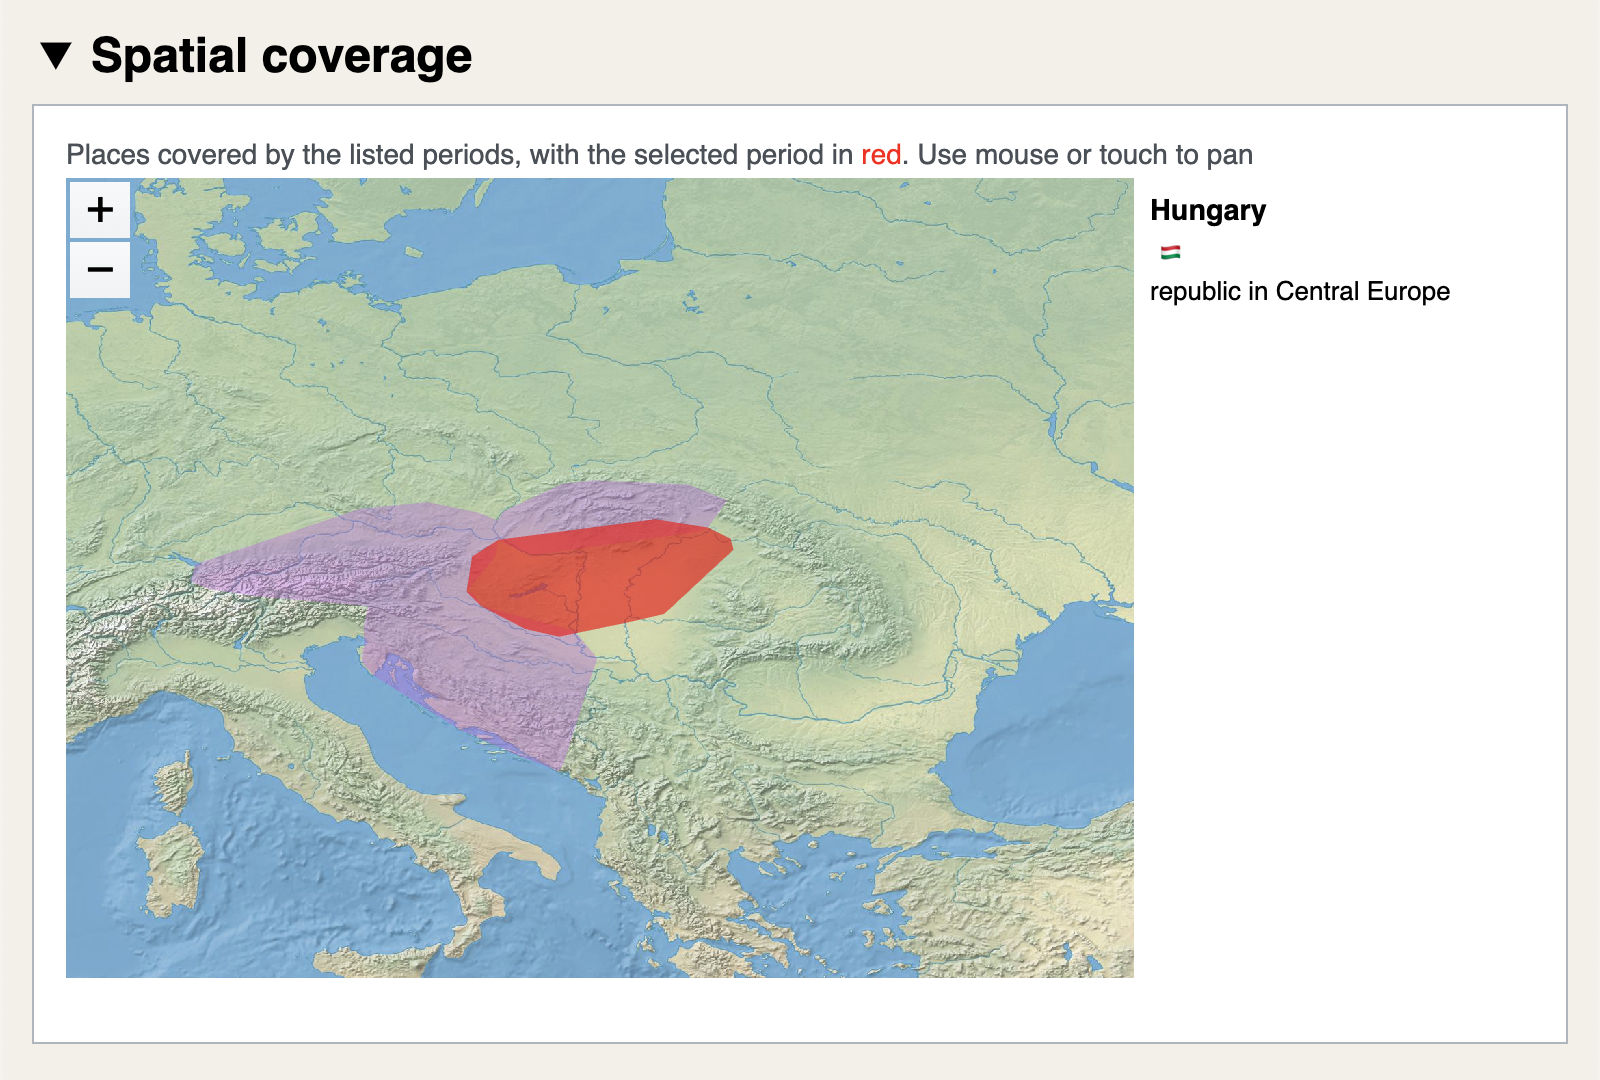1600x1080 pixels.
Task: Zoom out the map with minus button
Action: click(x=100, y=270)
